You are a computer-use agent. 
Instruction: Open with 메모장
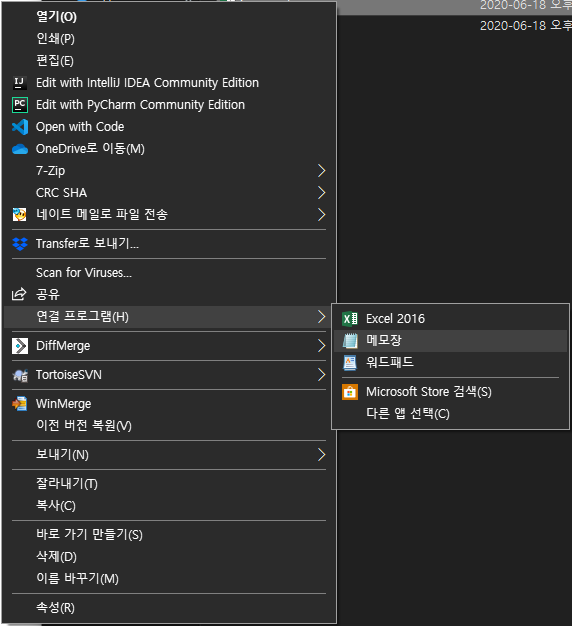click(450, 341)
